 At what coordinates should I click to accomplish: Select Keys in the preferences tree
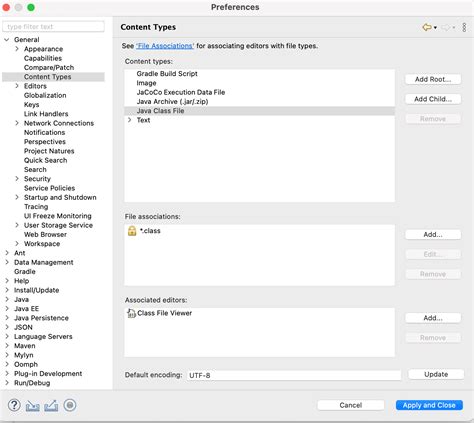[x=32, y=105]
